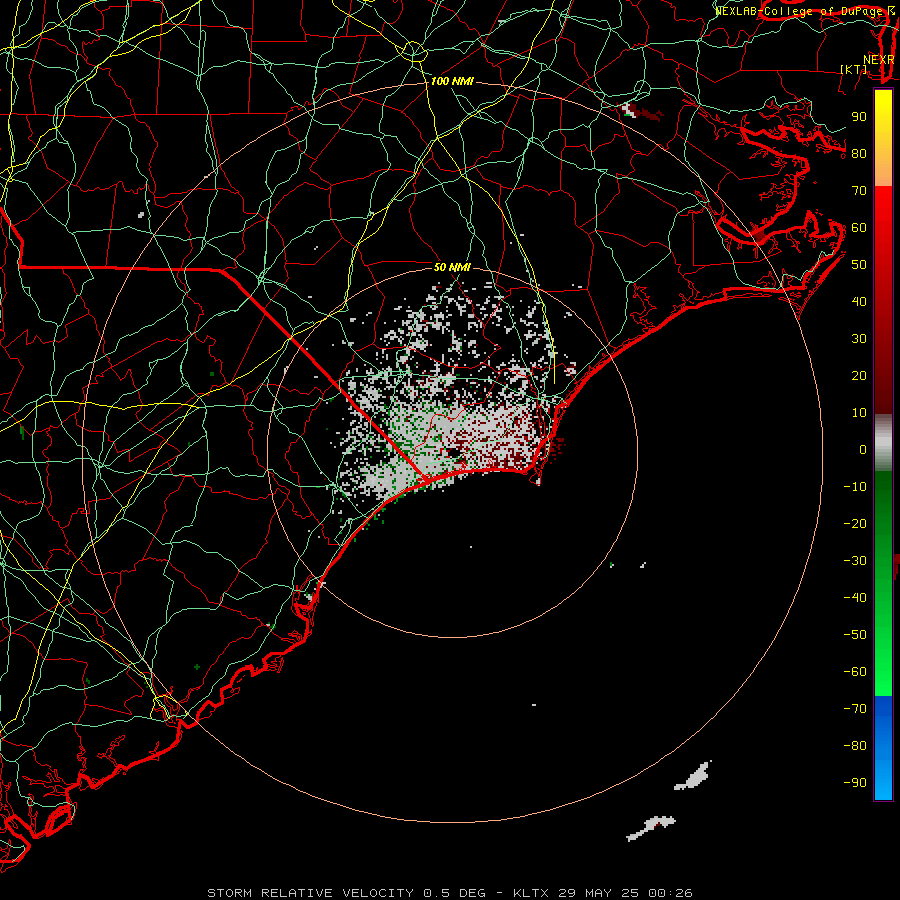Click the -30 value on the velocity color scale
900x900 pixels.
855,561
